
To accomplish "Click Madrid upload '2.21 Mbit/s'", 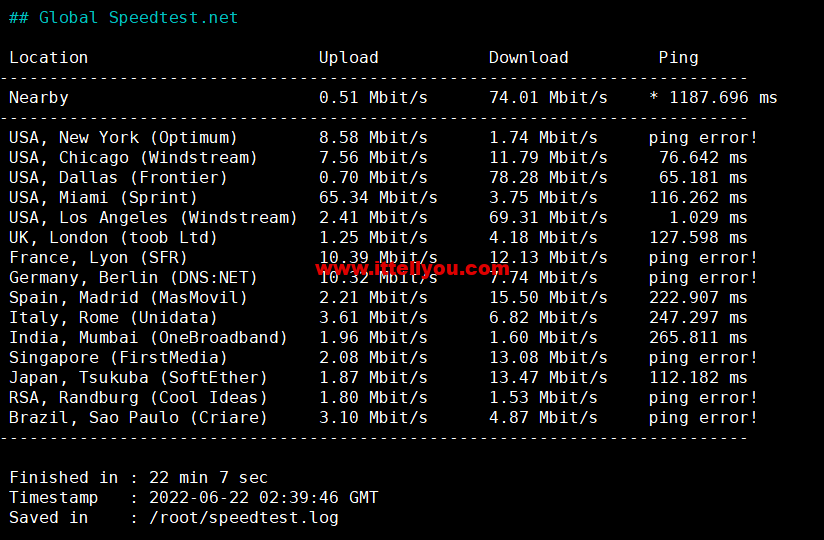I will pyautogui.click(x=373, y=297).
